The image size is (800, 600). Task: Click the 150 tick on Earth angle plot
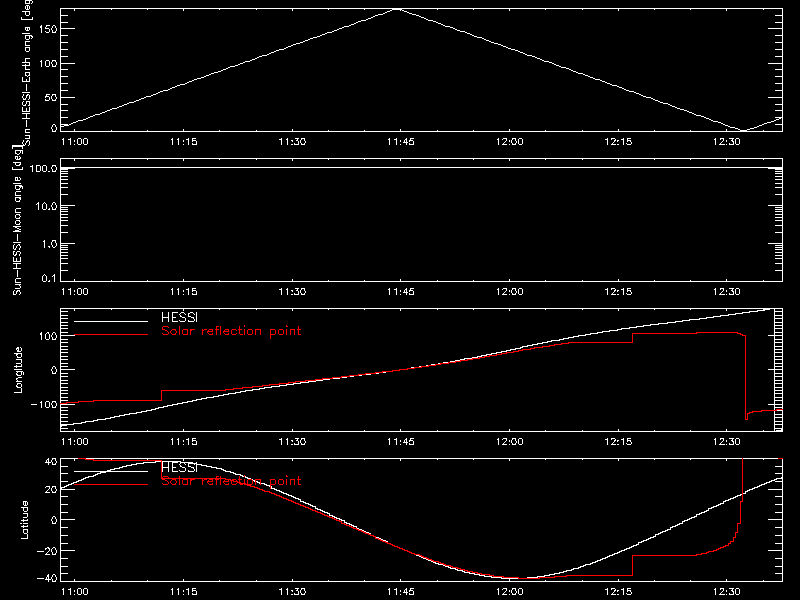(x=47, y=29)
